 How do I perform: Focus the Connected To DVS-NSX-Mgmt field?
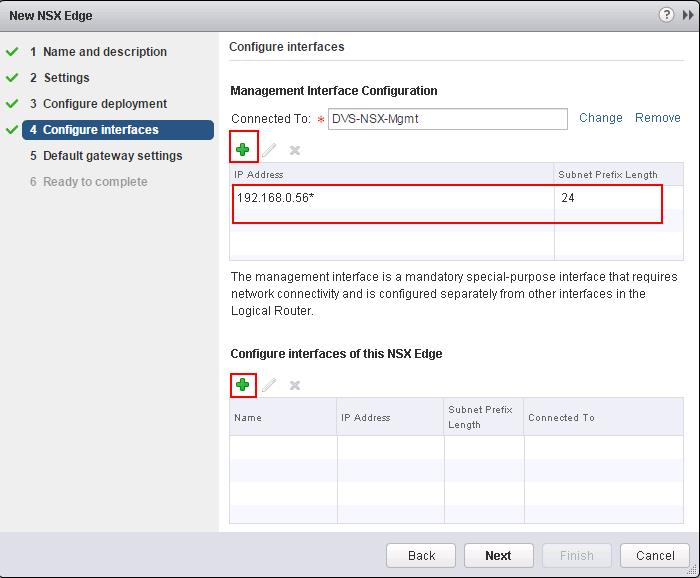[448, 119]
